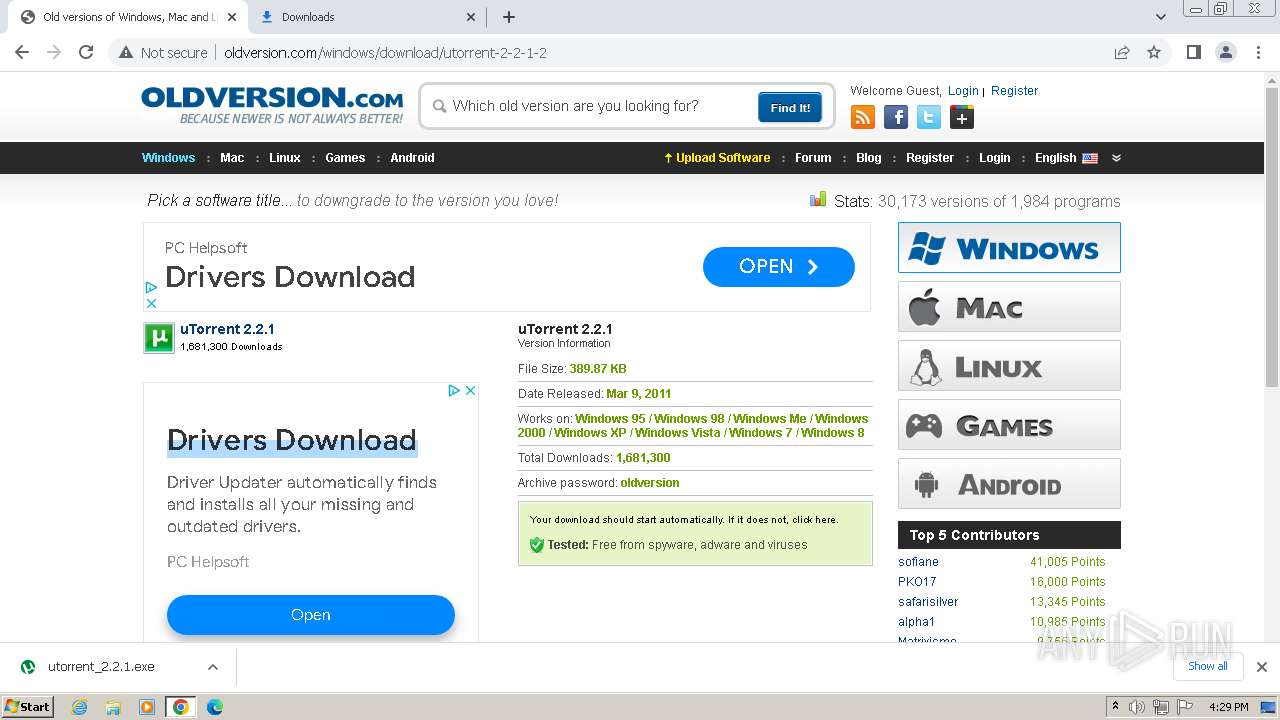1280x720 pixels.
Task: Click the Not secure site info indicator
Action: [163, 53]
